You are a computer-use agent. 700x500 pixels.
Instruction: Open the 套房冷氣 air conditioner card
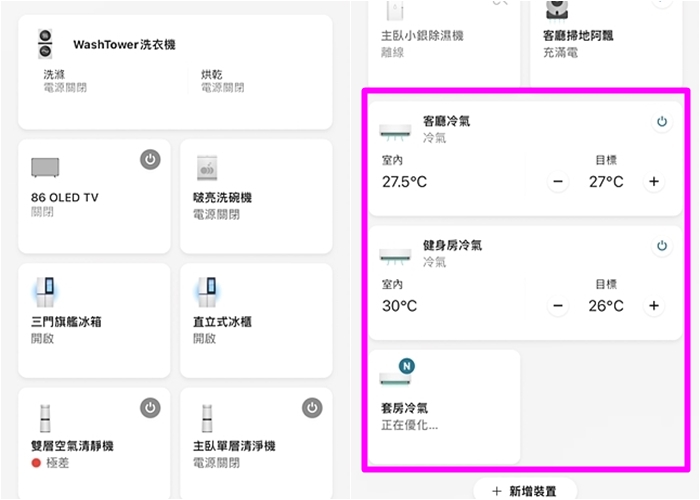[x=445, y=405]
